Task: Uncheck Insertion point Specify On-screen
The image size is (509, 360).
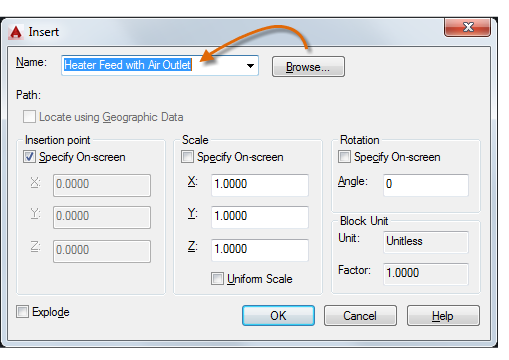Action: [29, 157]
